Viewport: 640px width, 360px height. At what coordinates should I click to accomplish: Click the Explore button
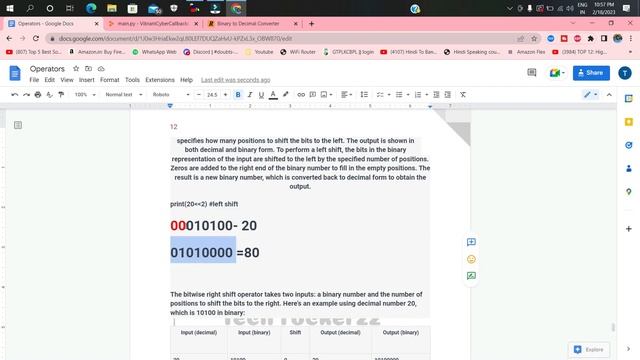(x=589, y=350)
